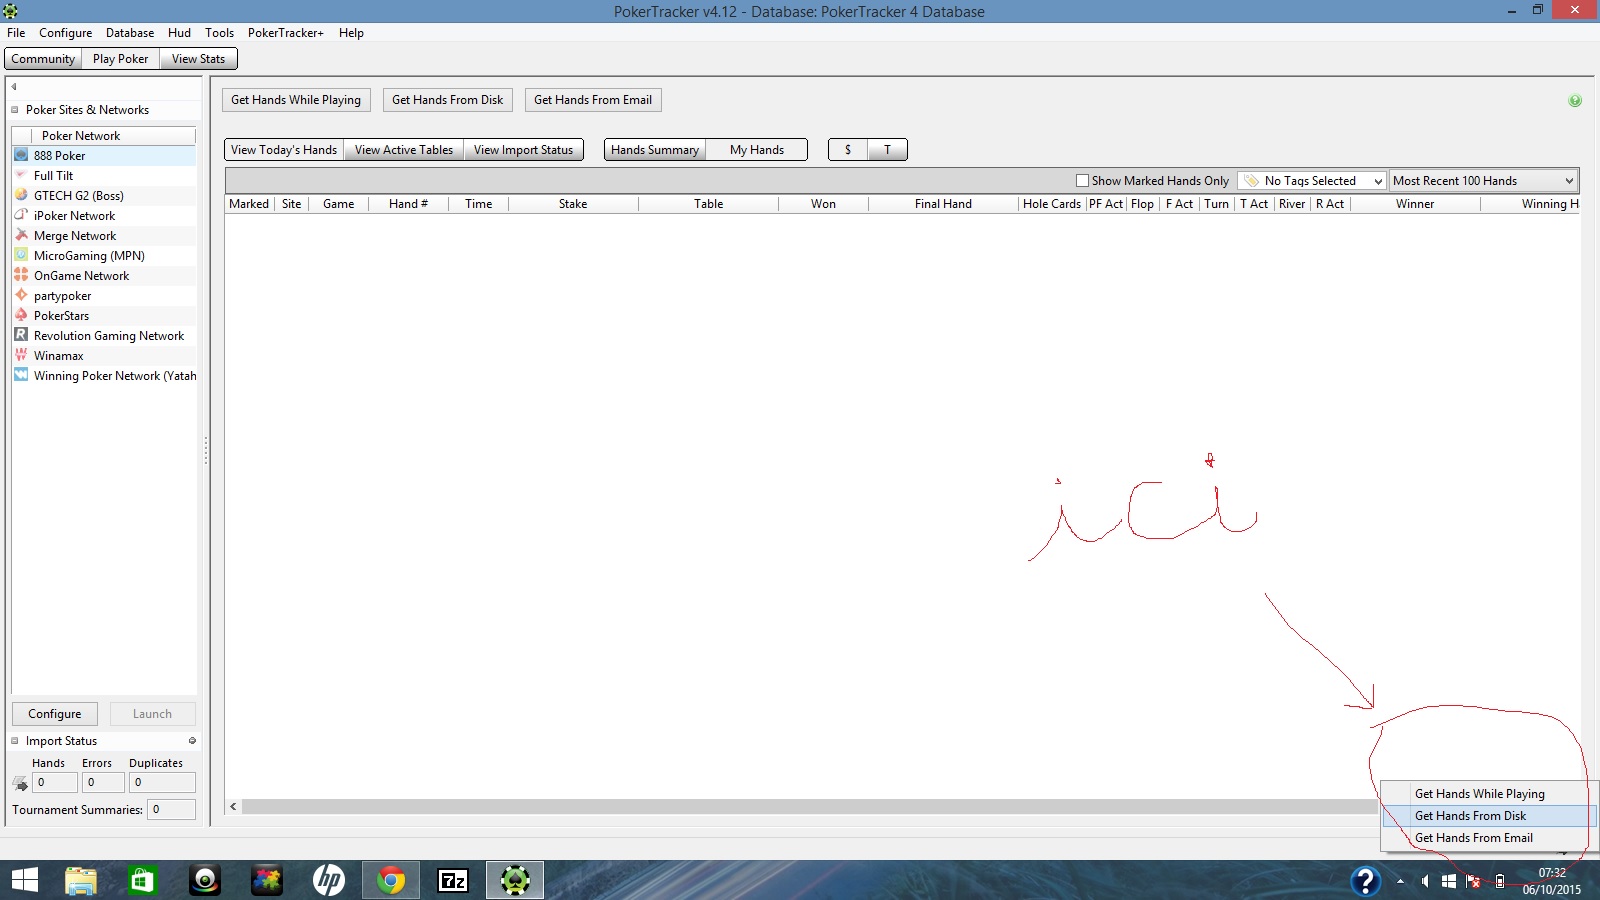Click the partypoker icon
Screen dimensions: 1600x900
[x=21, y=295]
